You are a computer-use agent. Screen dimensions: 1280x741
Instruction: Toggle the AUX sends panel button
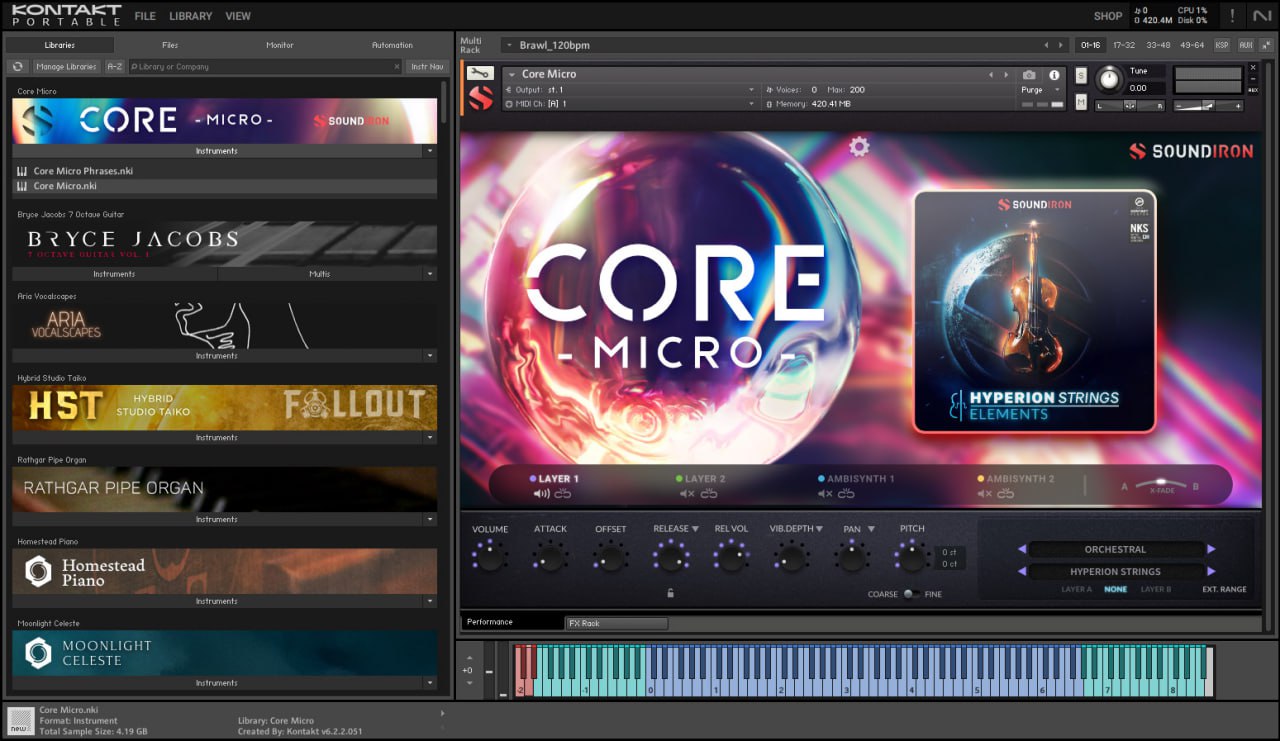click(x=1245, y=45)
